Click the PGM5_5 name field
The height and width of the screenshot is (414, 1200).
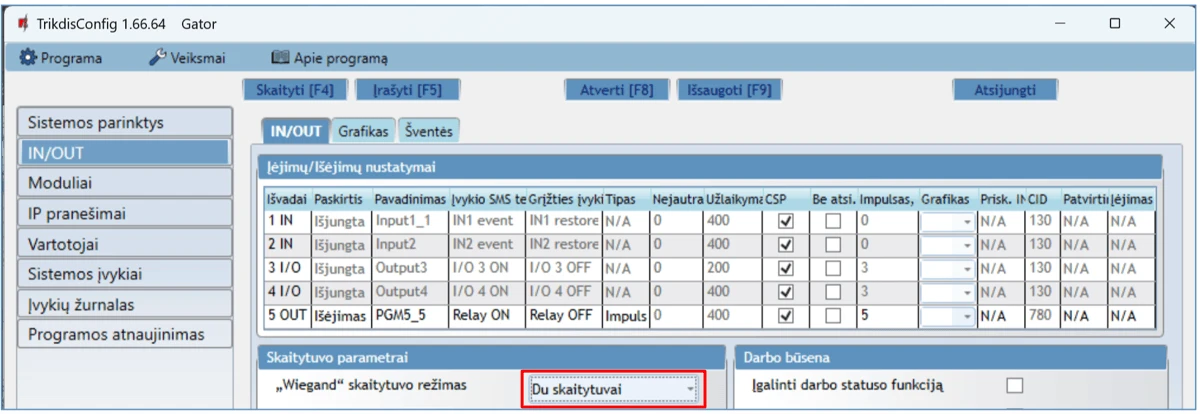point(410,316)
